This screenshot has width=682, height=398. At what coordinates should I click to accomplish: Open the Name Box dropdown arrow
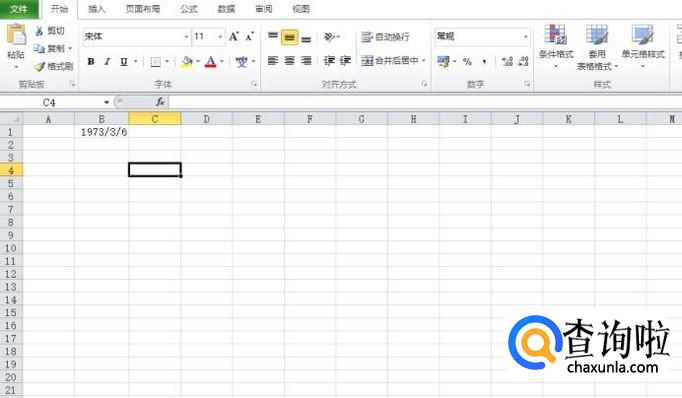pyautogui.click(x=106, y=103)
